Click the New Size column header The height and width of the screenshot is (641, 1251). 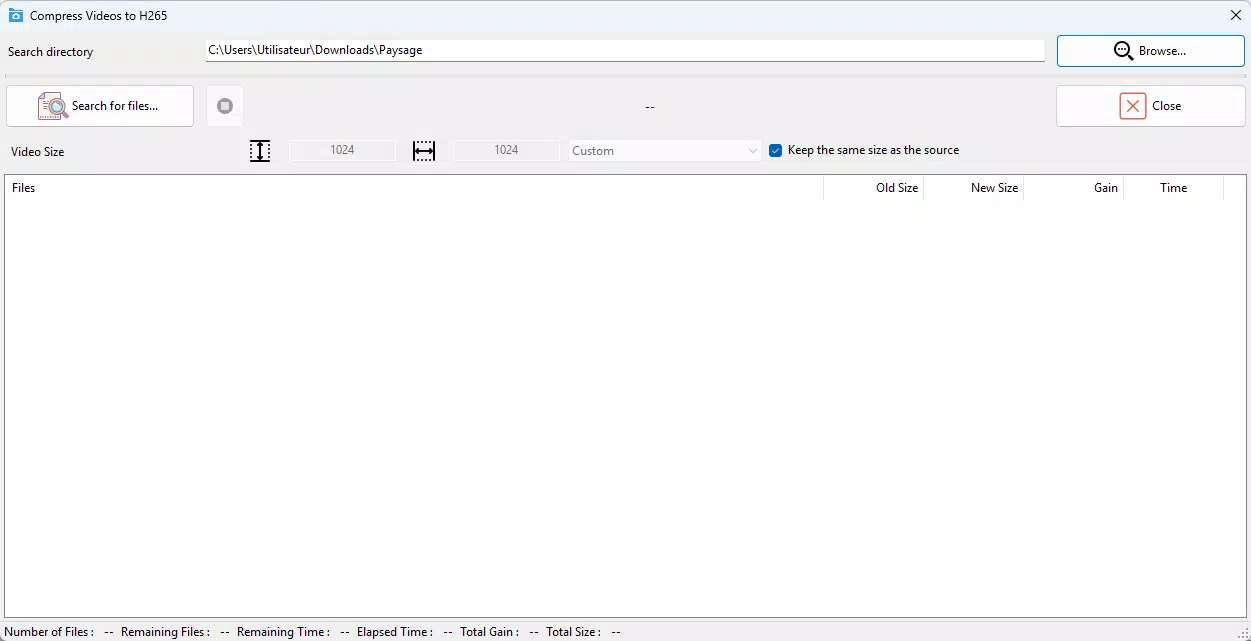[974, 188]
